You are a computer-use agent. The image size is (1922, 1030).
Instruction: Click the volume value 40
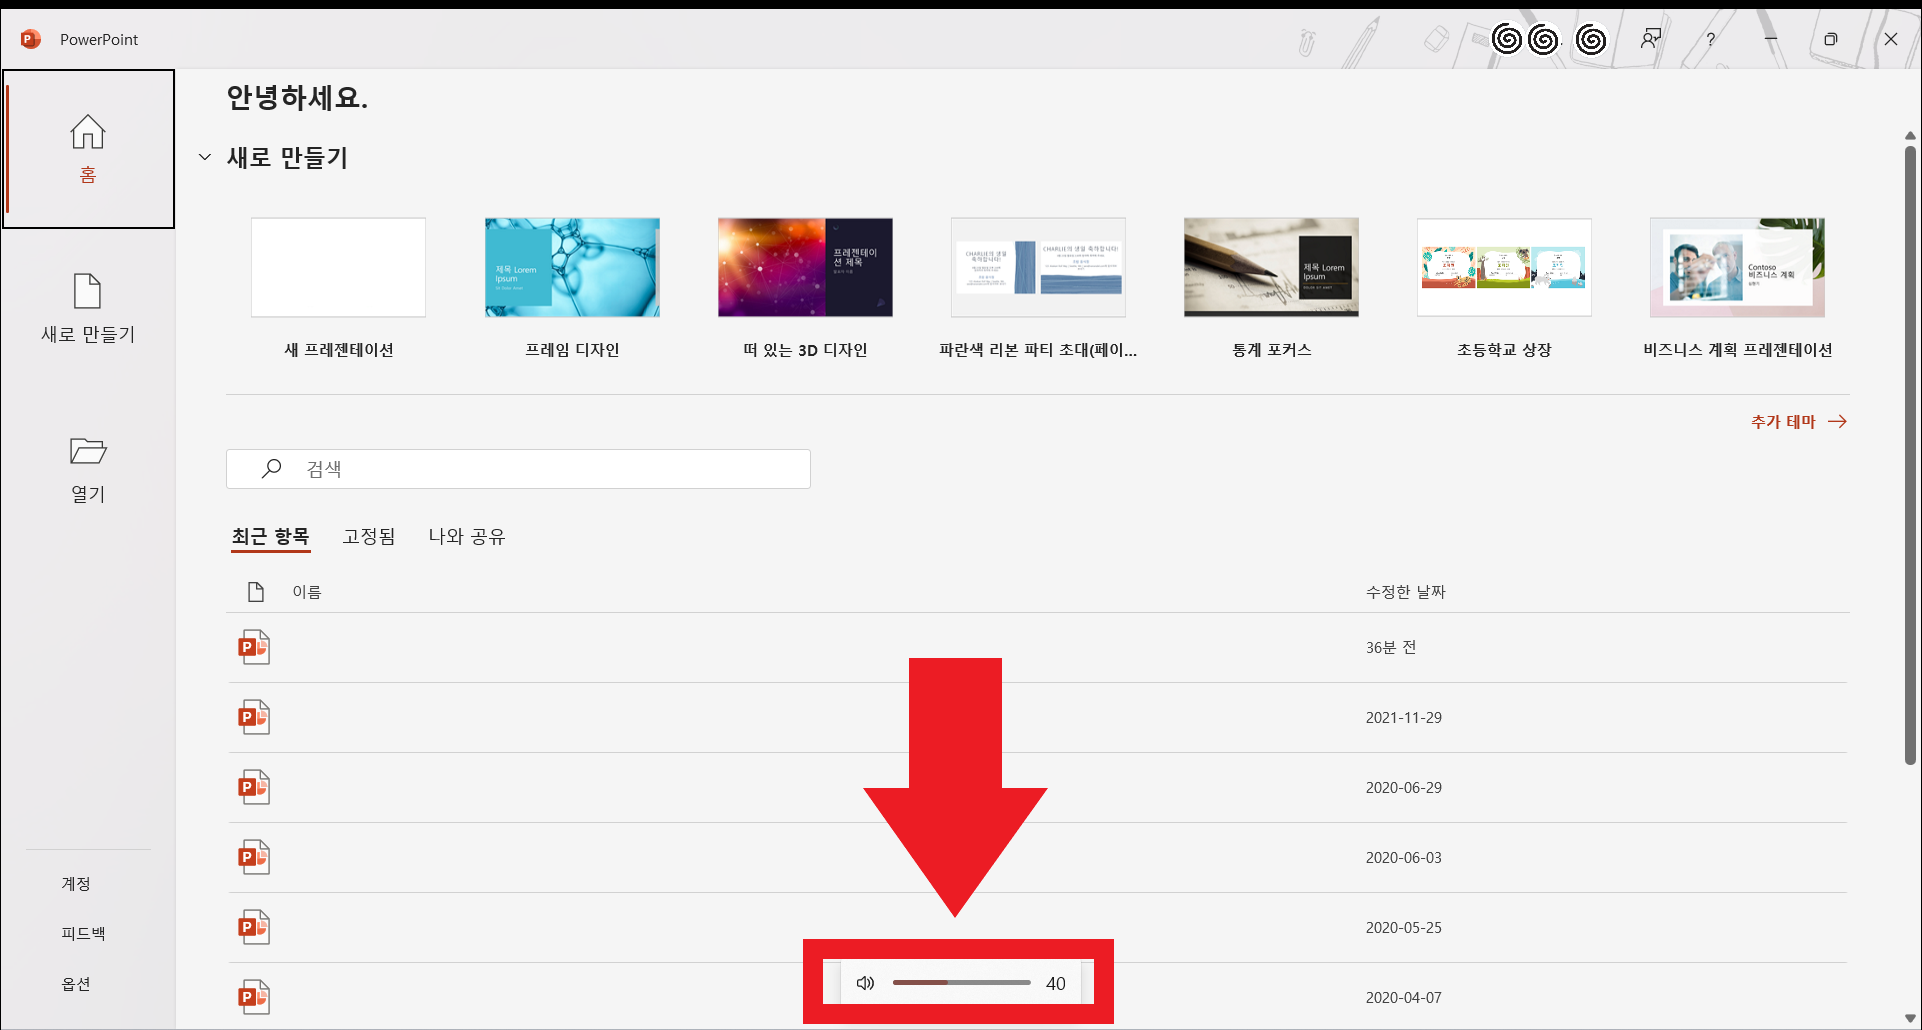tap(1056, 983)
